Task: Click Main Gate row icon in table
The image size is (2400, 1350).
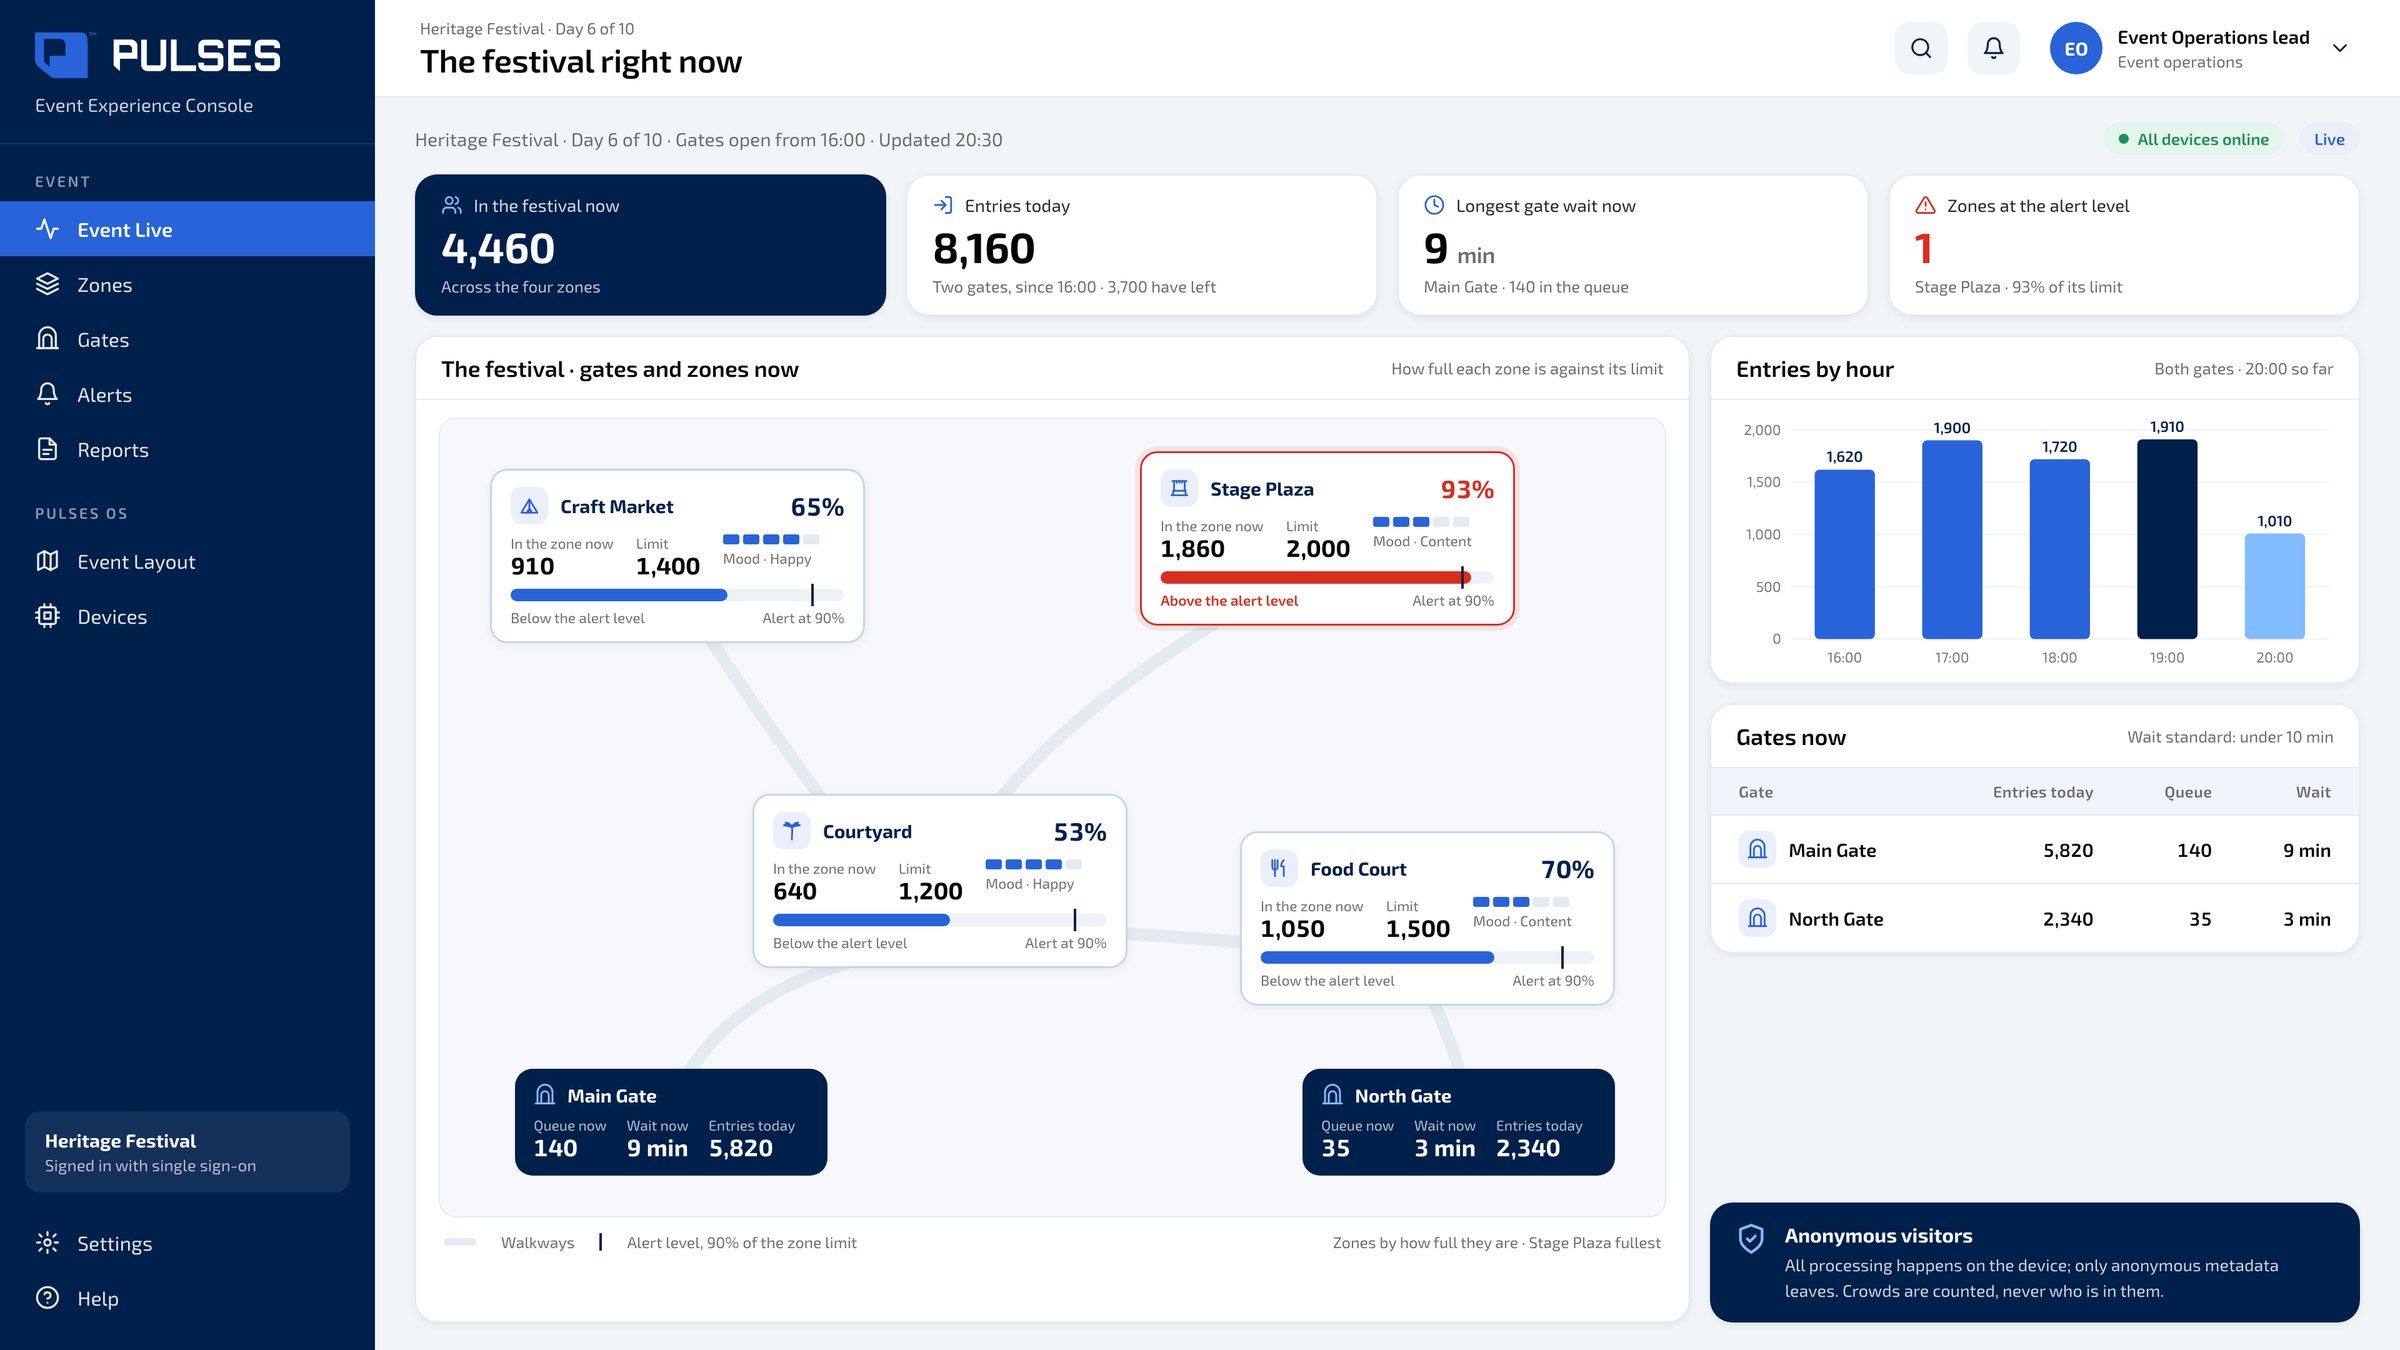Action: 1757,849
